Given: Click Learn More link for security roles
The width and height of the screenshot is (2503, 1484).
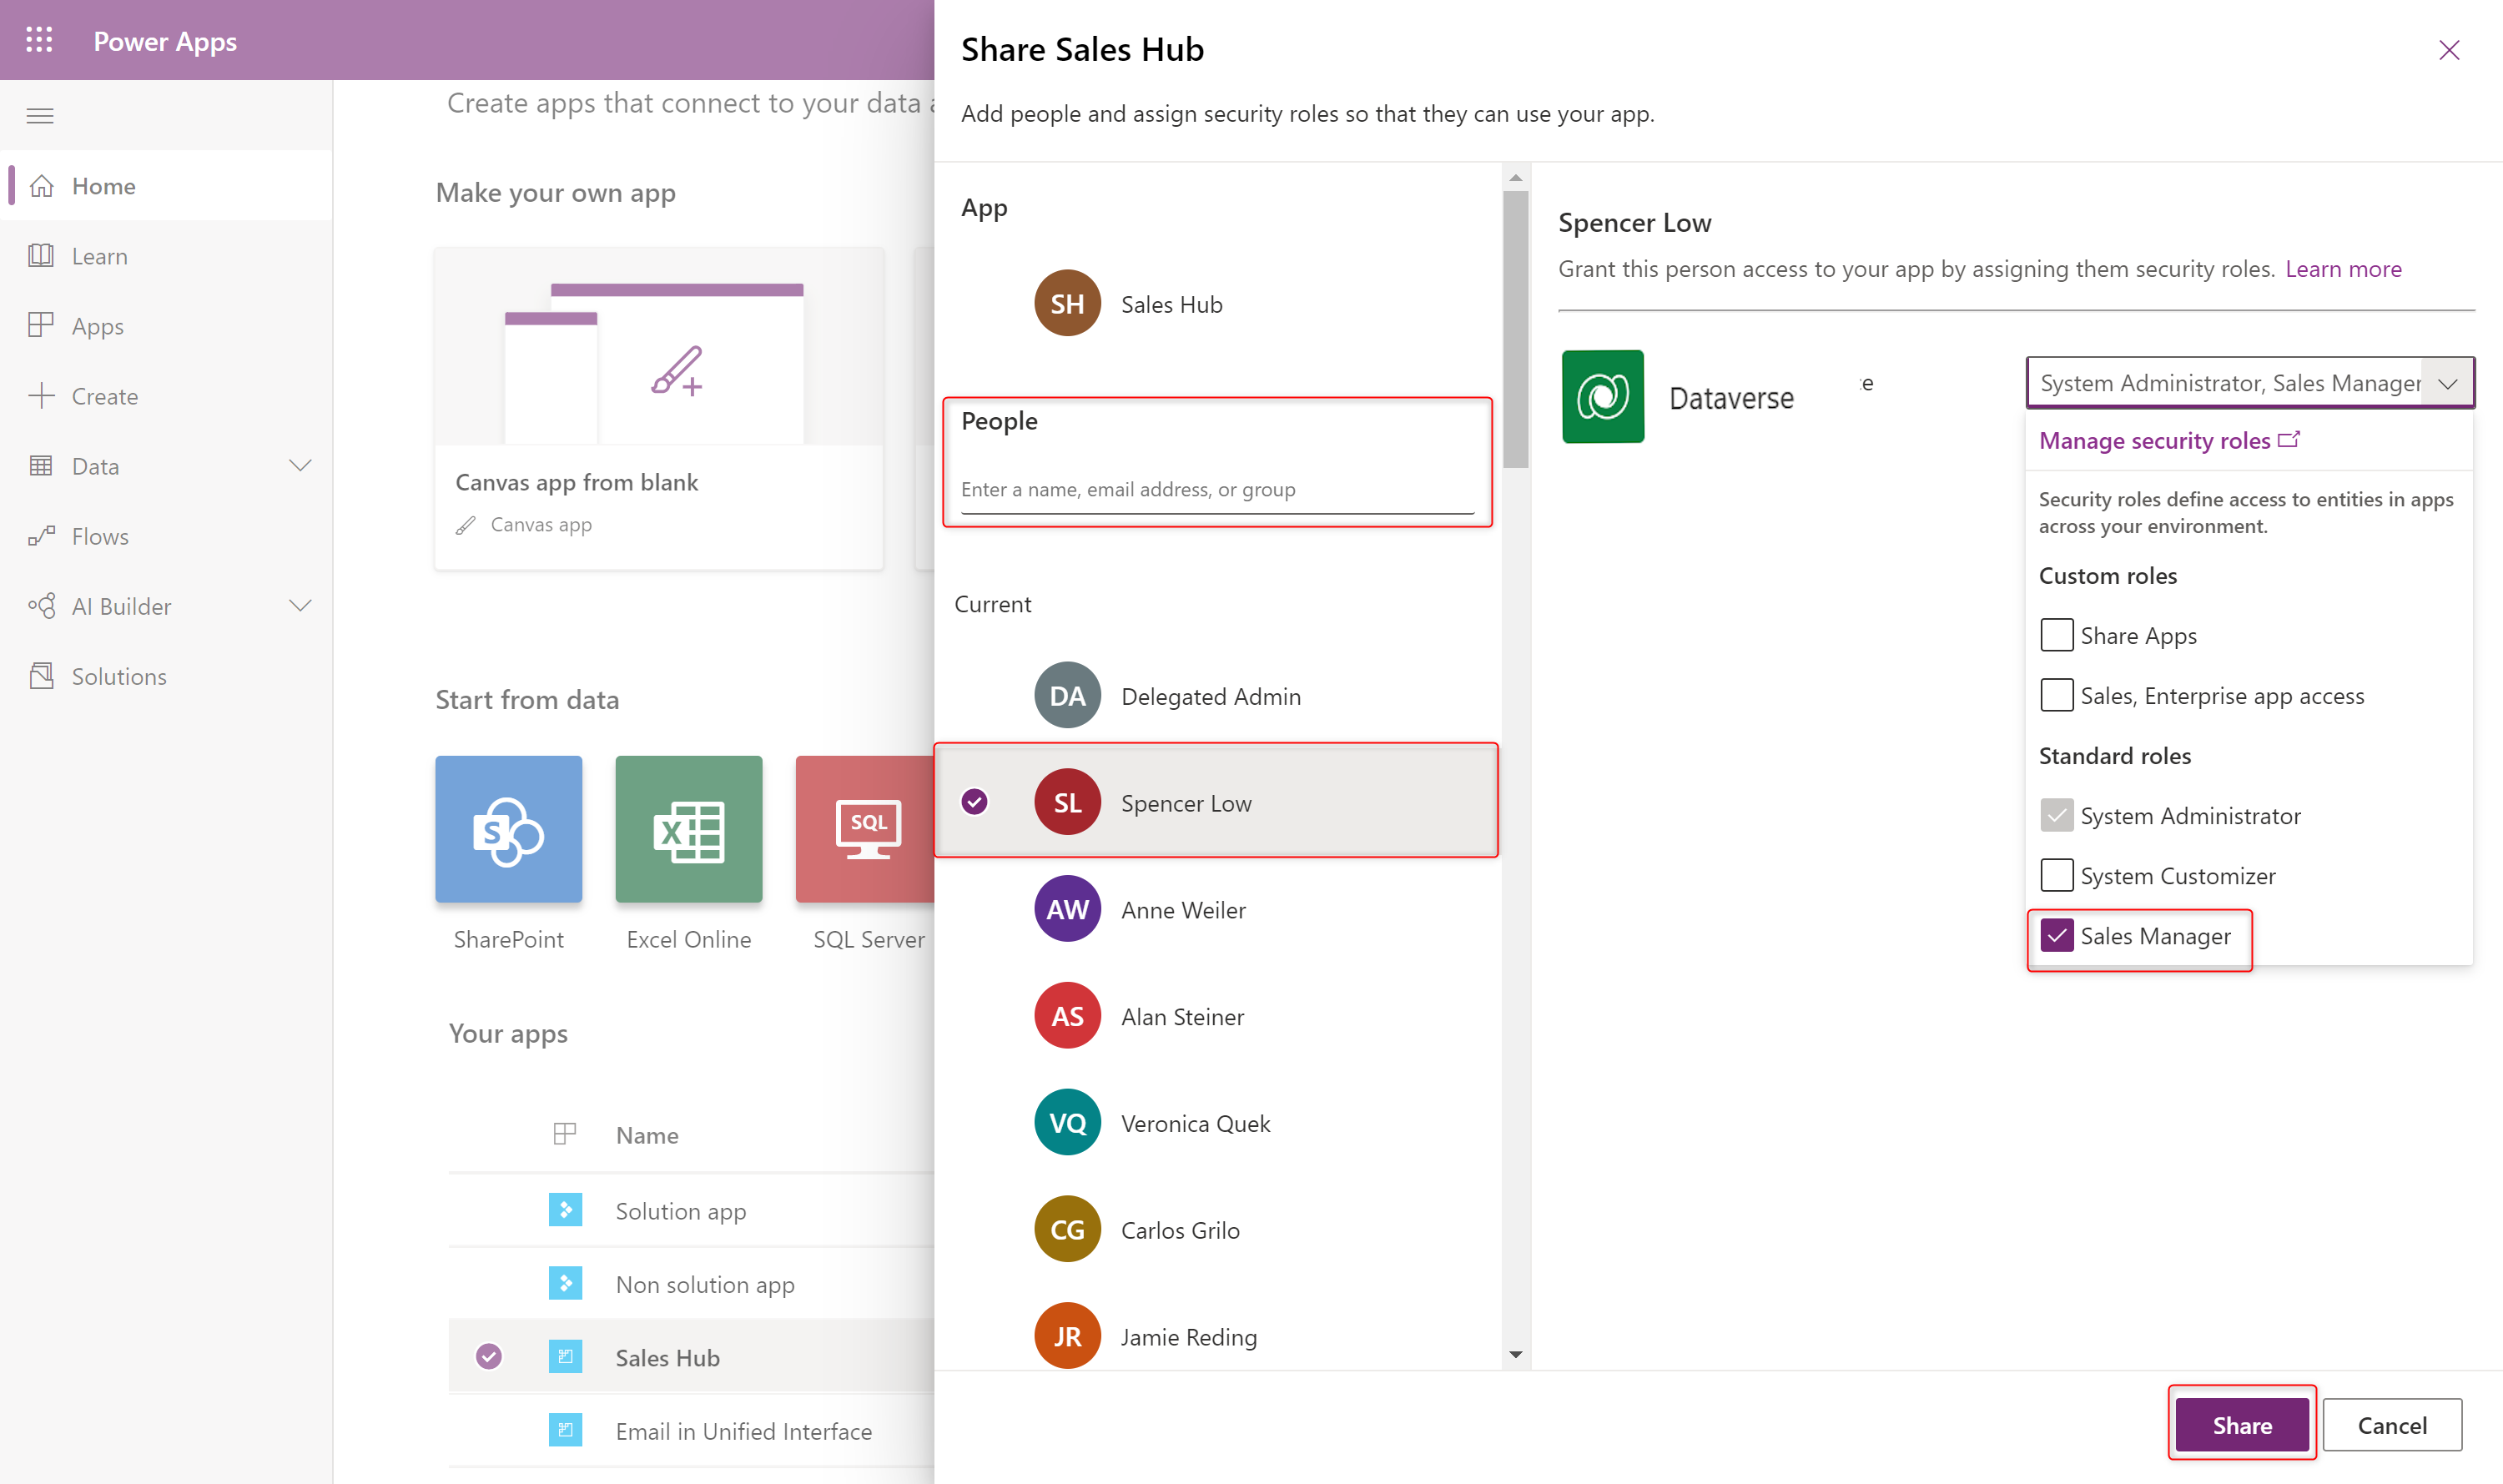Looking at the screenshot, I should pos(2344,269).
